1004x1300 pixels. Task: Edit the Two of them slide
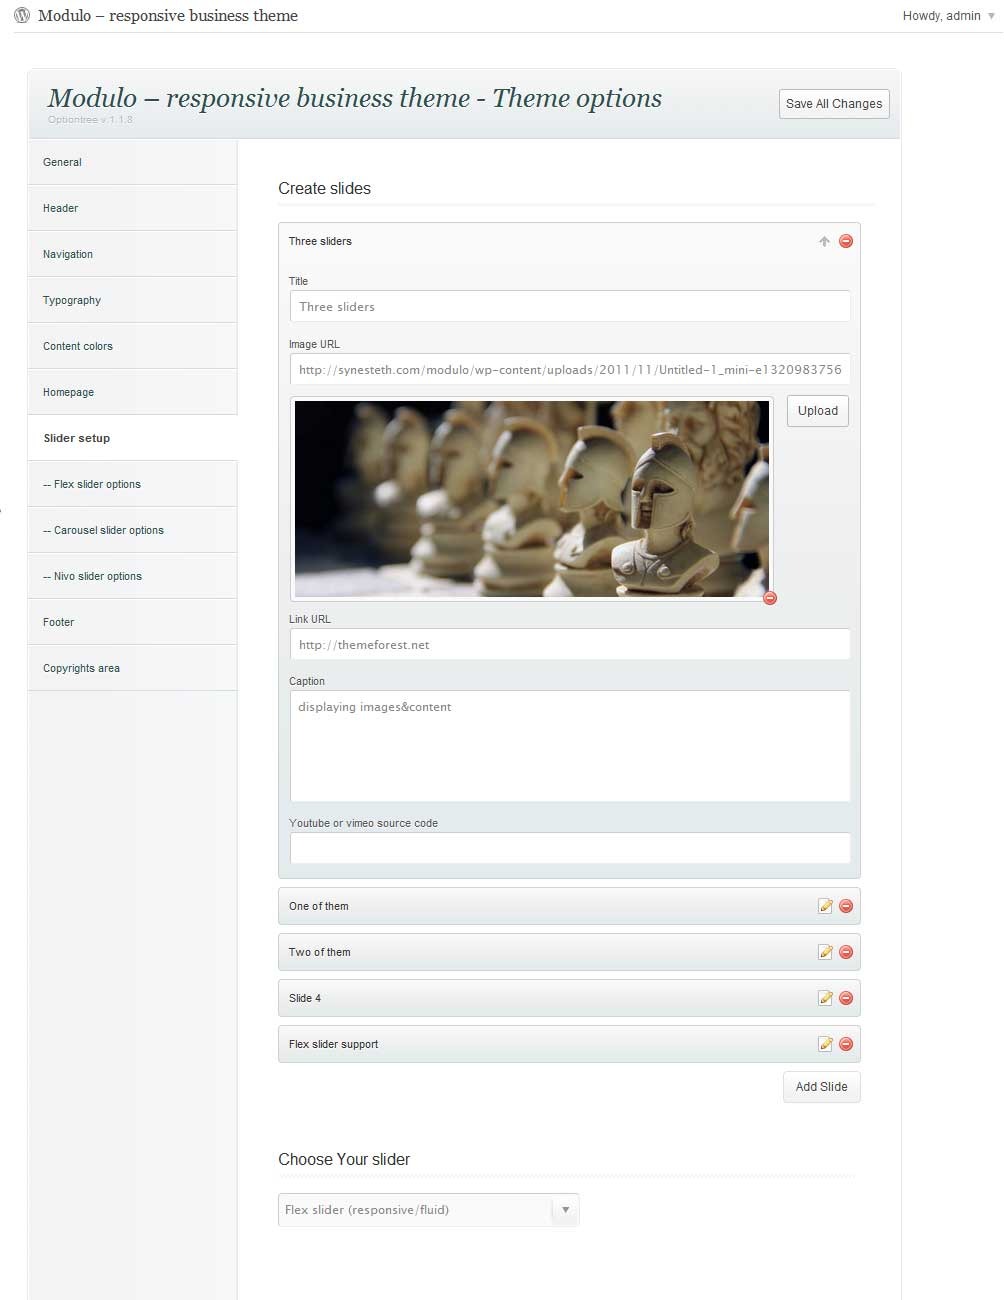pos(825,952)
